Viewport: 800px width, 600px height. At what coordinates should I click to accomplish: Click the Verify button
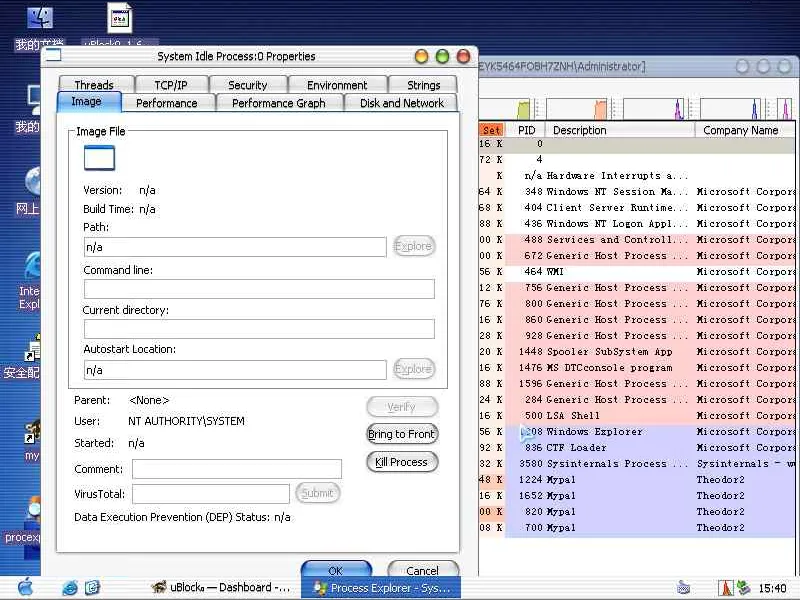click(402, 407)
